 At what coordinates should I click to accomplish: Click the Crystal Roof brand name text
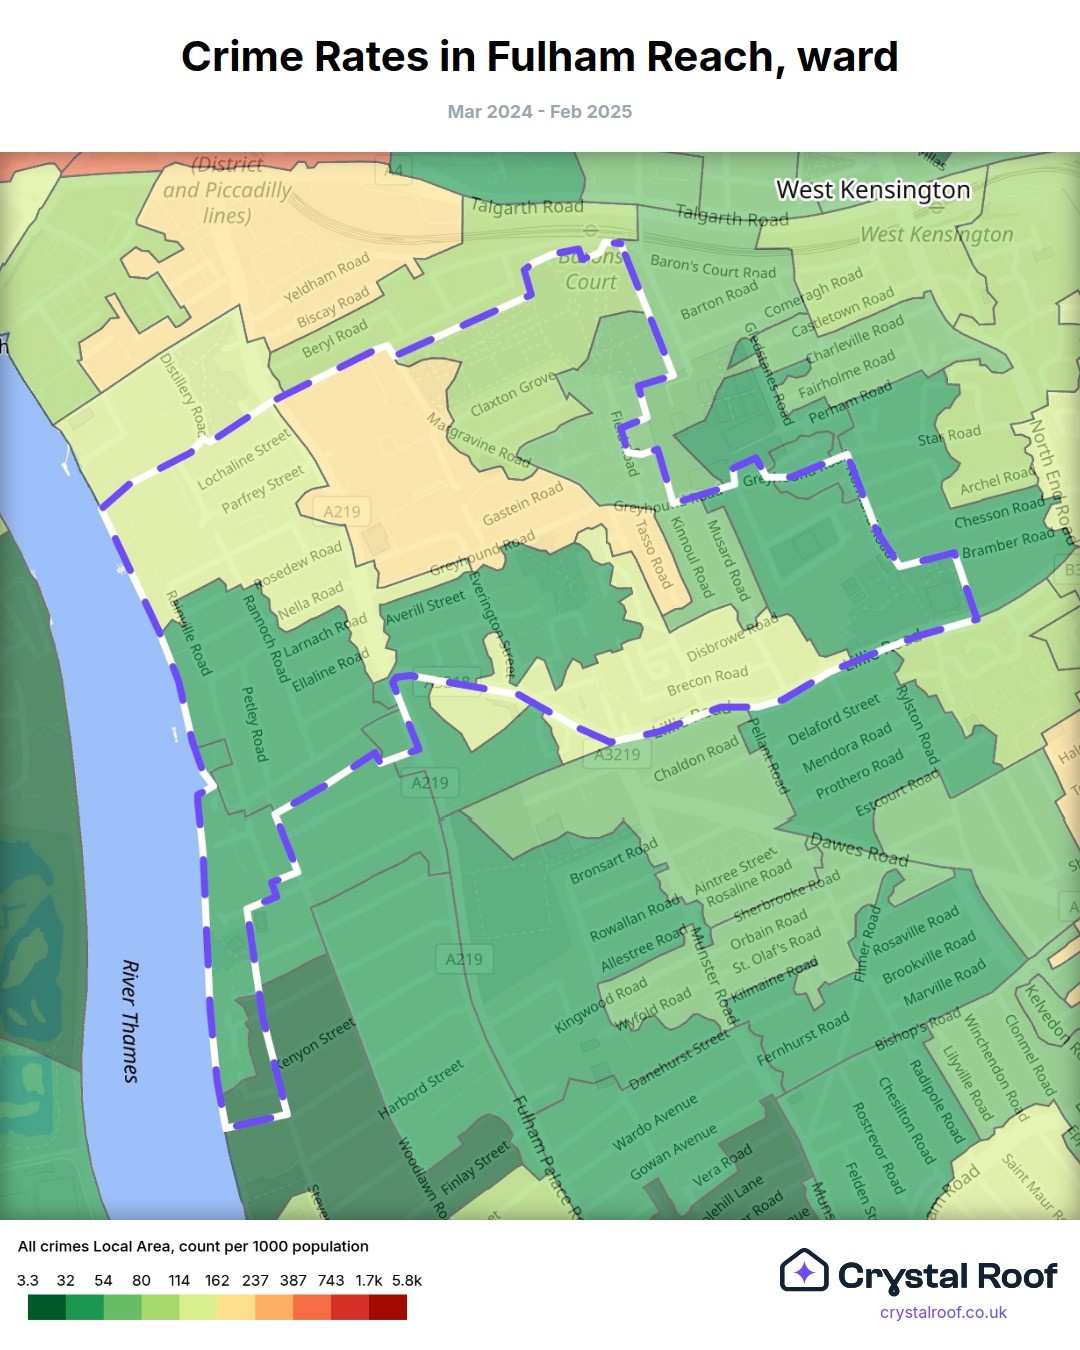click(x=947, y=1276)
